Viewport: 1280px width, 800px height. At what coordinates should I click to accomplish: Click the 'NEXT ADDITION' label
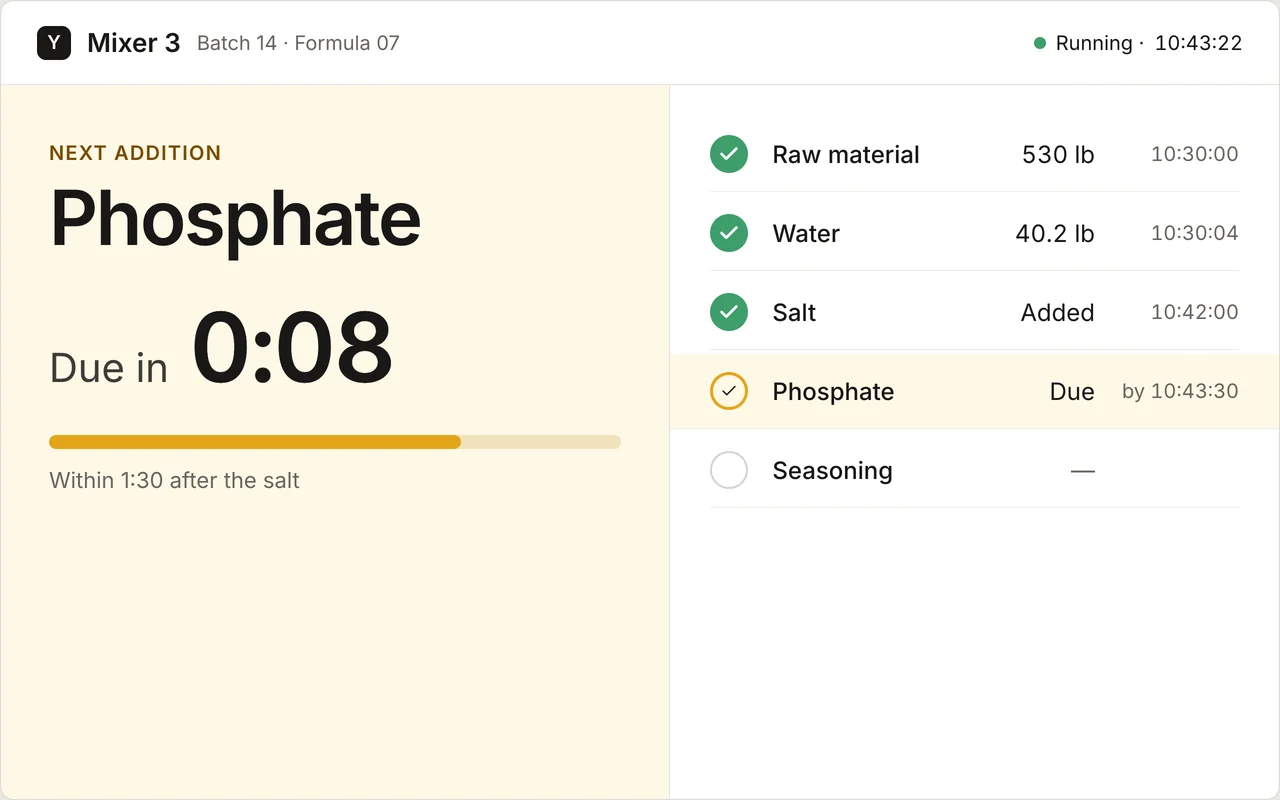[x=135, y=153]
